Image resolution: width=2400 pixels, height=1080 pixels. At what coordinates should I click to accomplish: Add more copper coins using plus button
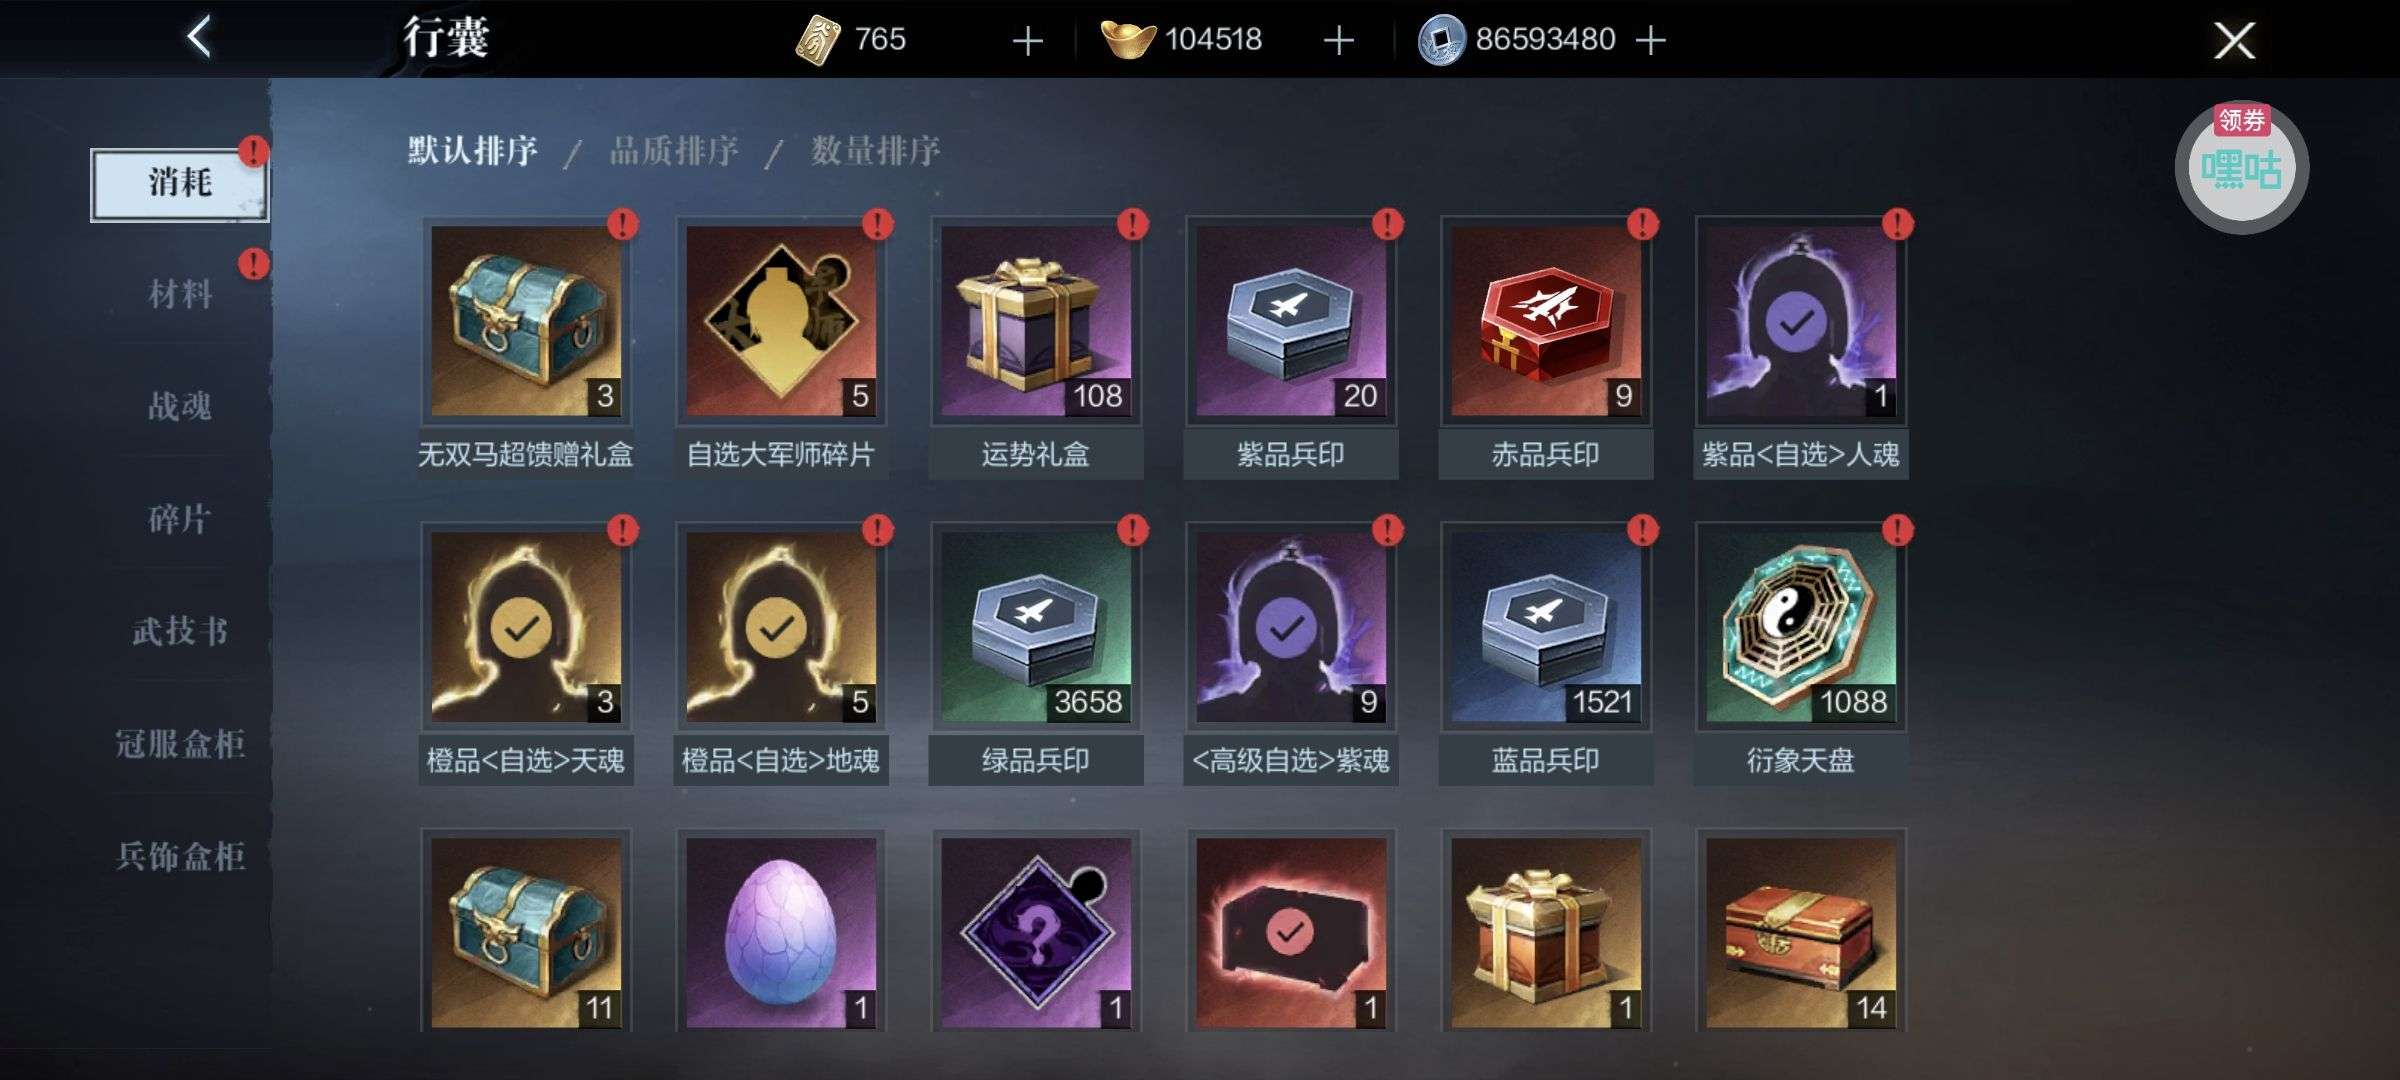1650,40
